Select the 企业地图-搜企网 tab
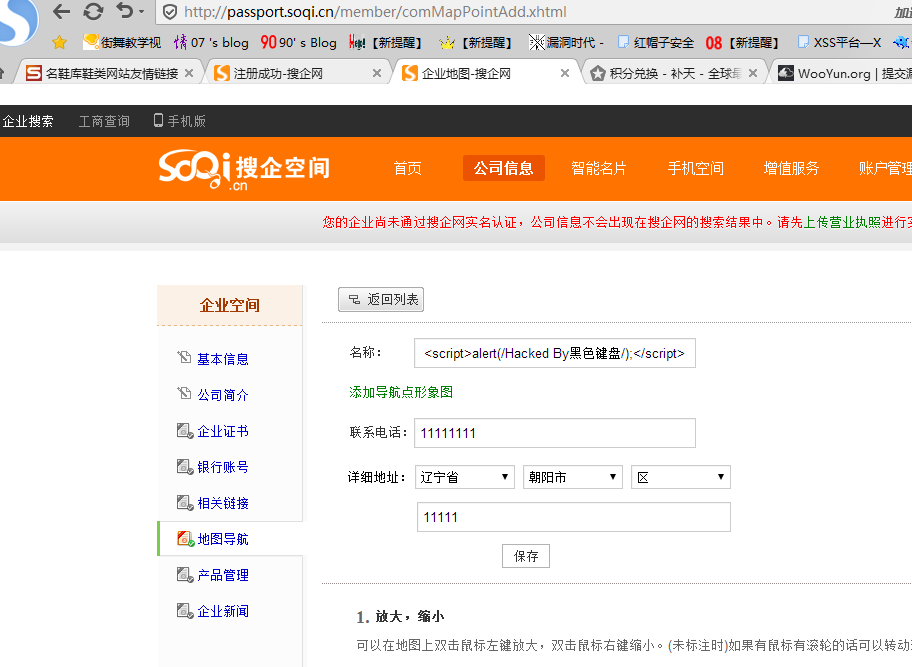This screenshot has height=667, width=912. pos(457,73)
